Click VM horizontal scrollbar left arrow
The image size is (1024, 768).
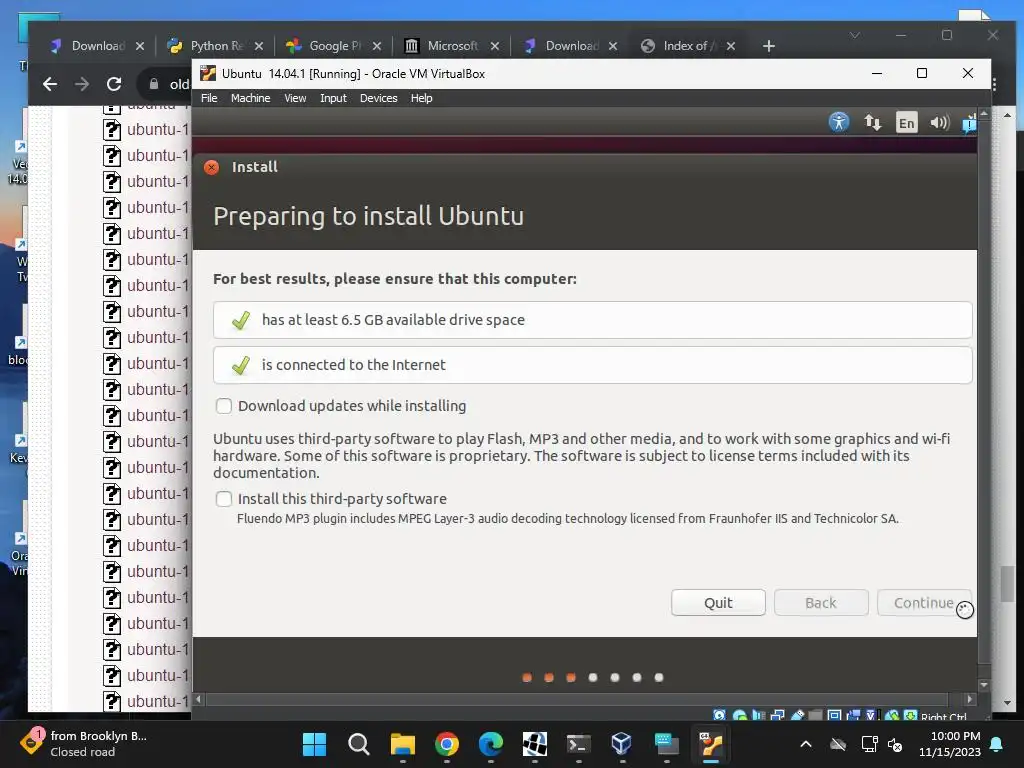[199, 699]
